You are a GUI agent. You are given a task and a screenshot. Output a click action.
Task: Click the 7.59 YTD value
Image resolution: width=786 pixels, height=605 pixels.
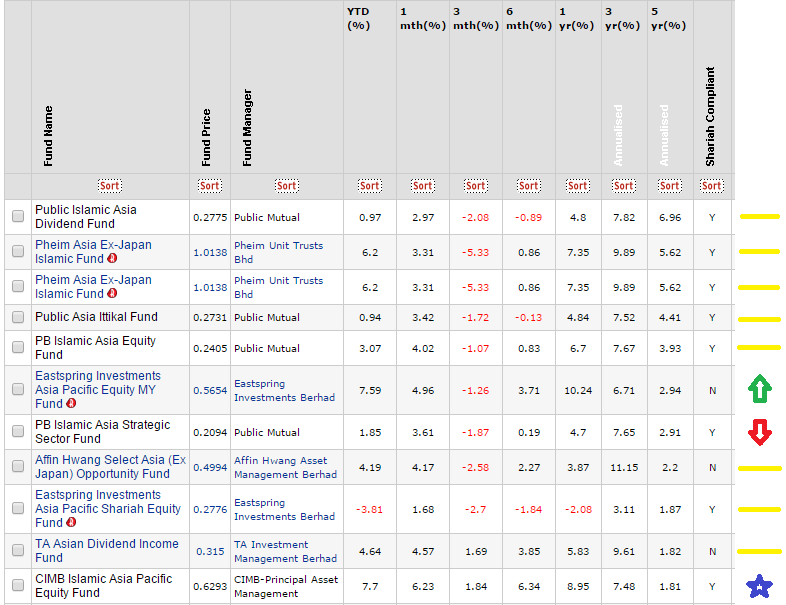(370, 390)
